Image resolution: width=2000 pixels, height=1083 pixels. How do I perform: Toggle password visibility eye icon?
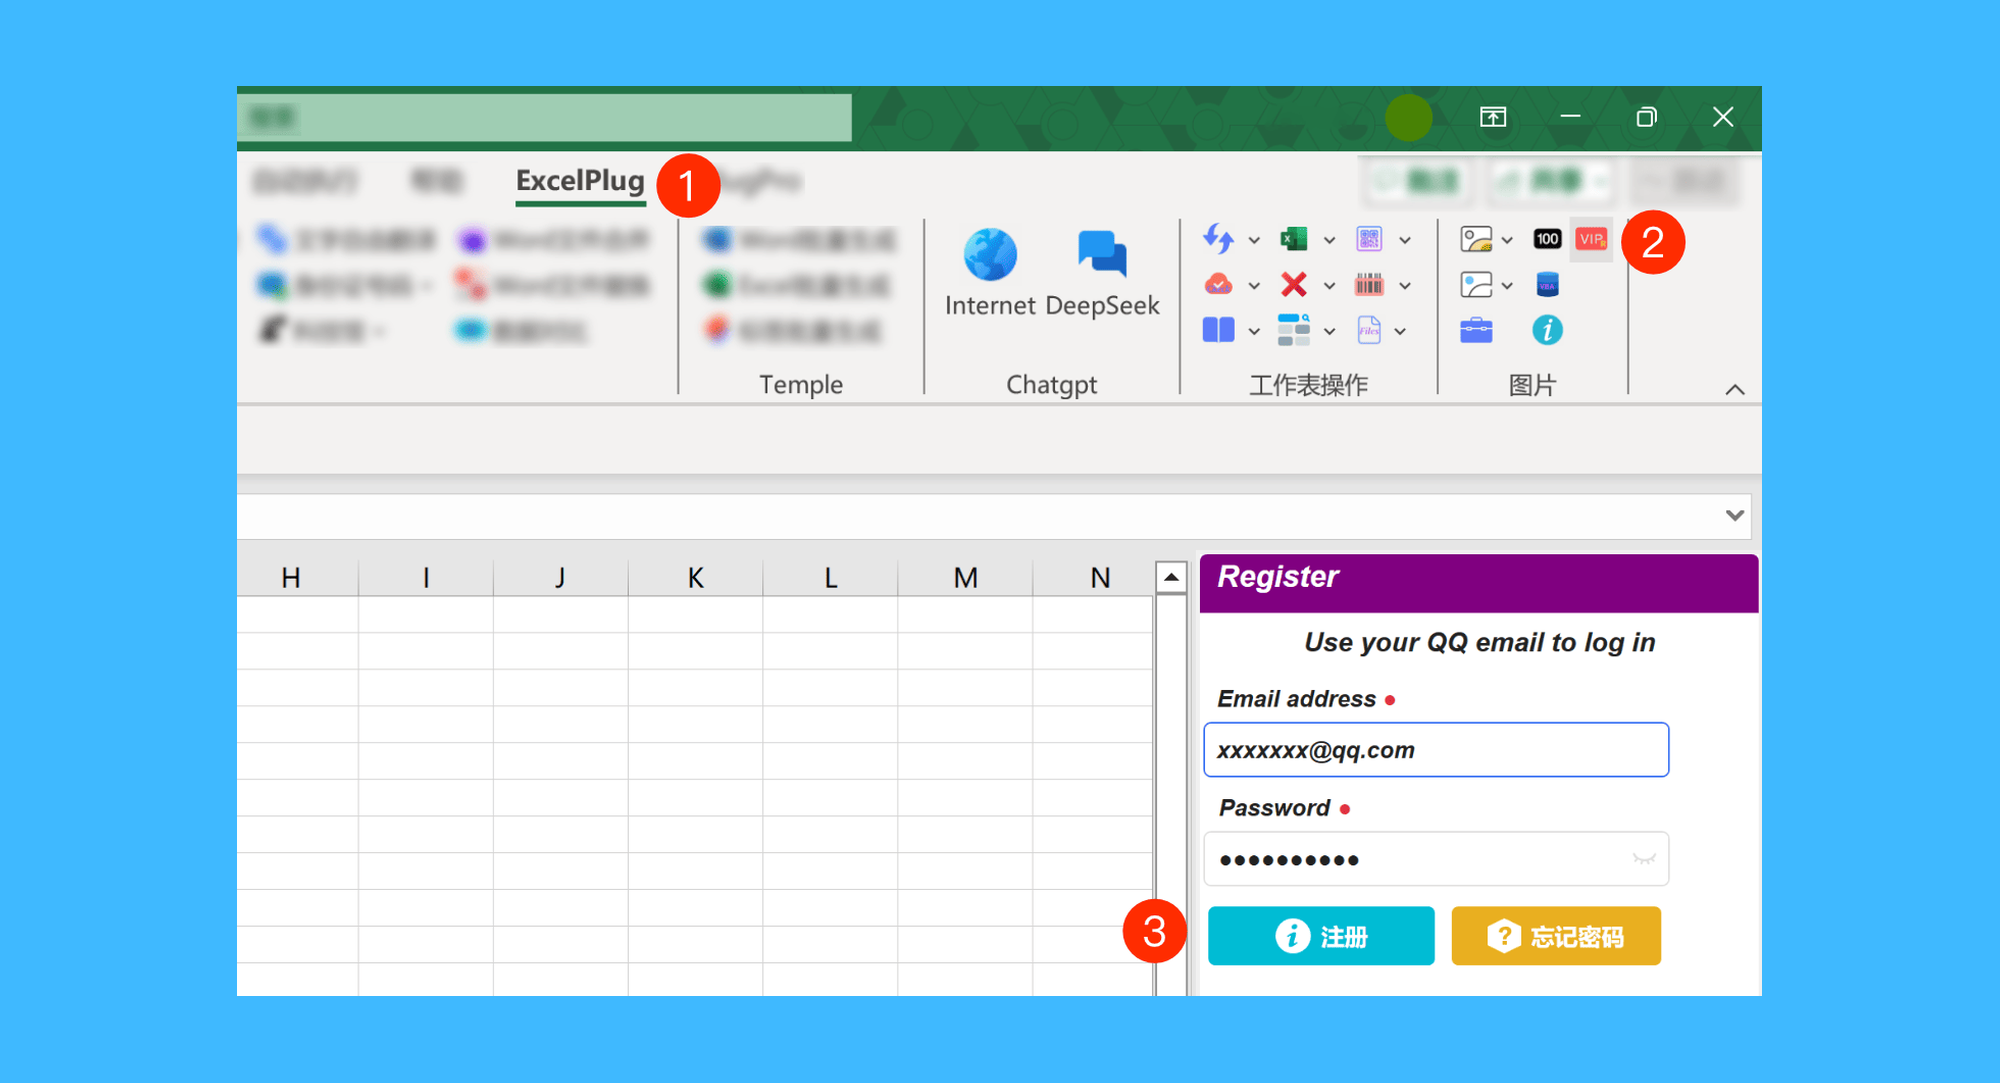point(1643,859)
